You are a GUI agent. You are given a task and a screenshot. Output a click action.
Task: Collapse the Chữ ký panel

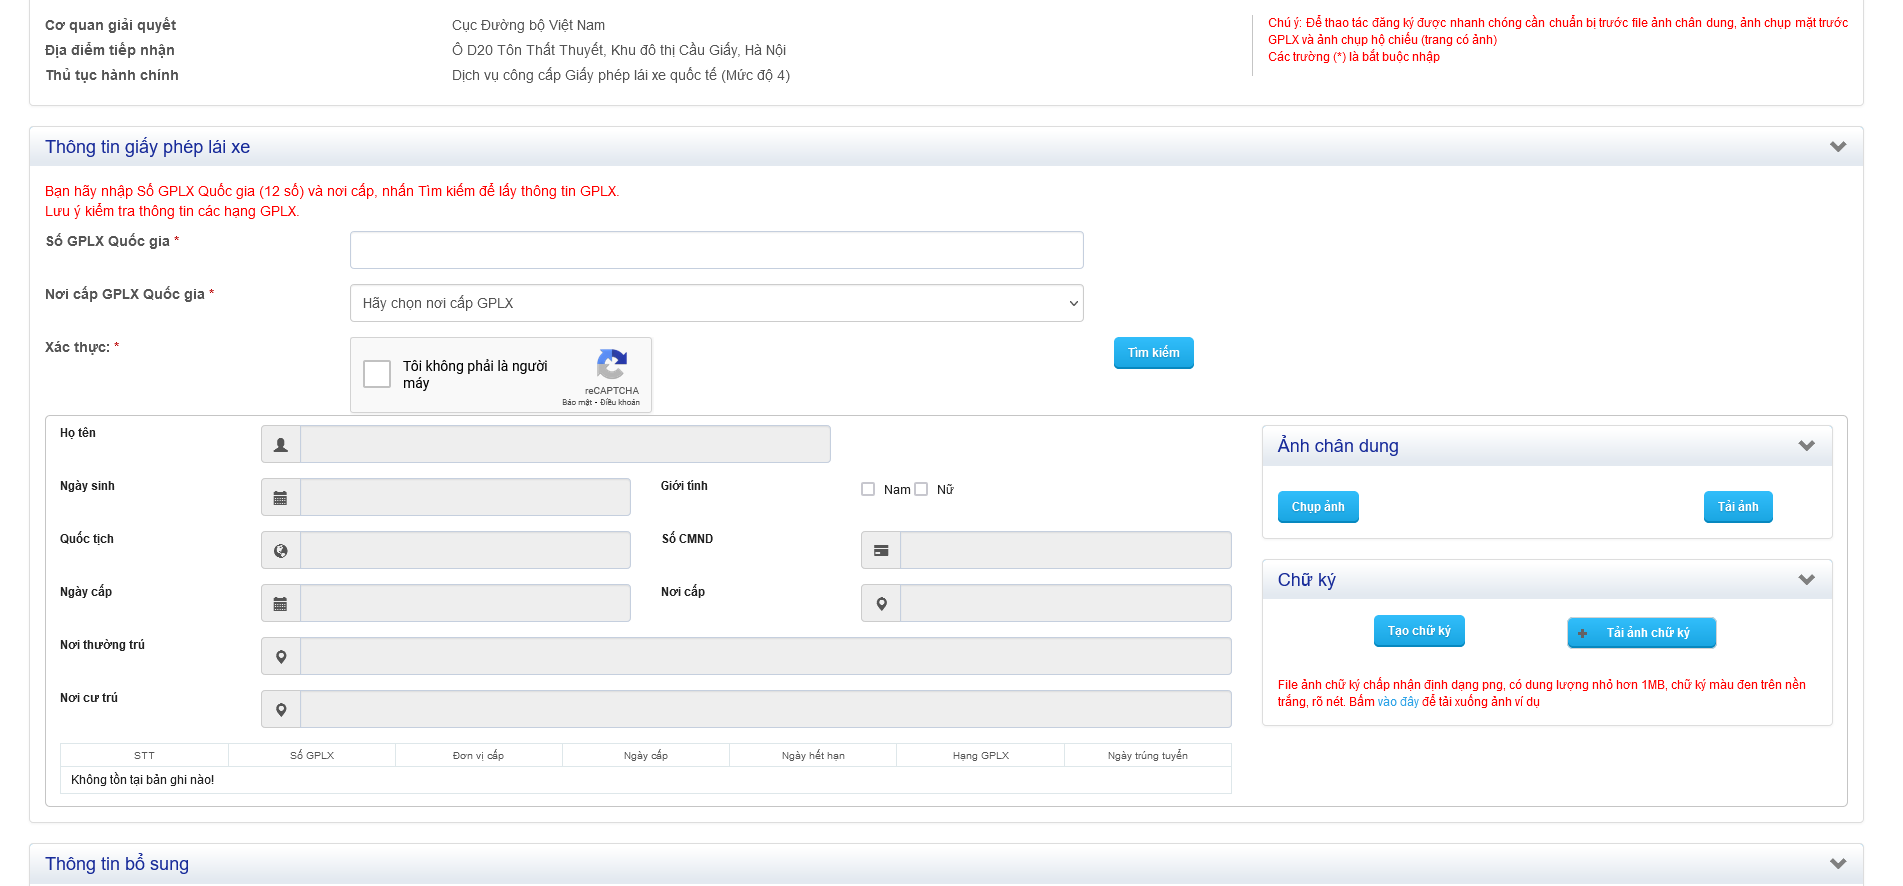pyautogui.click(x=1807, y=580)
